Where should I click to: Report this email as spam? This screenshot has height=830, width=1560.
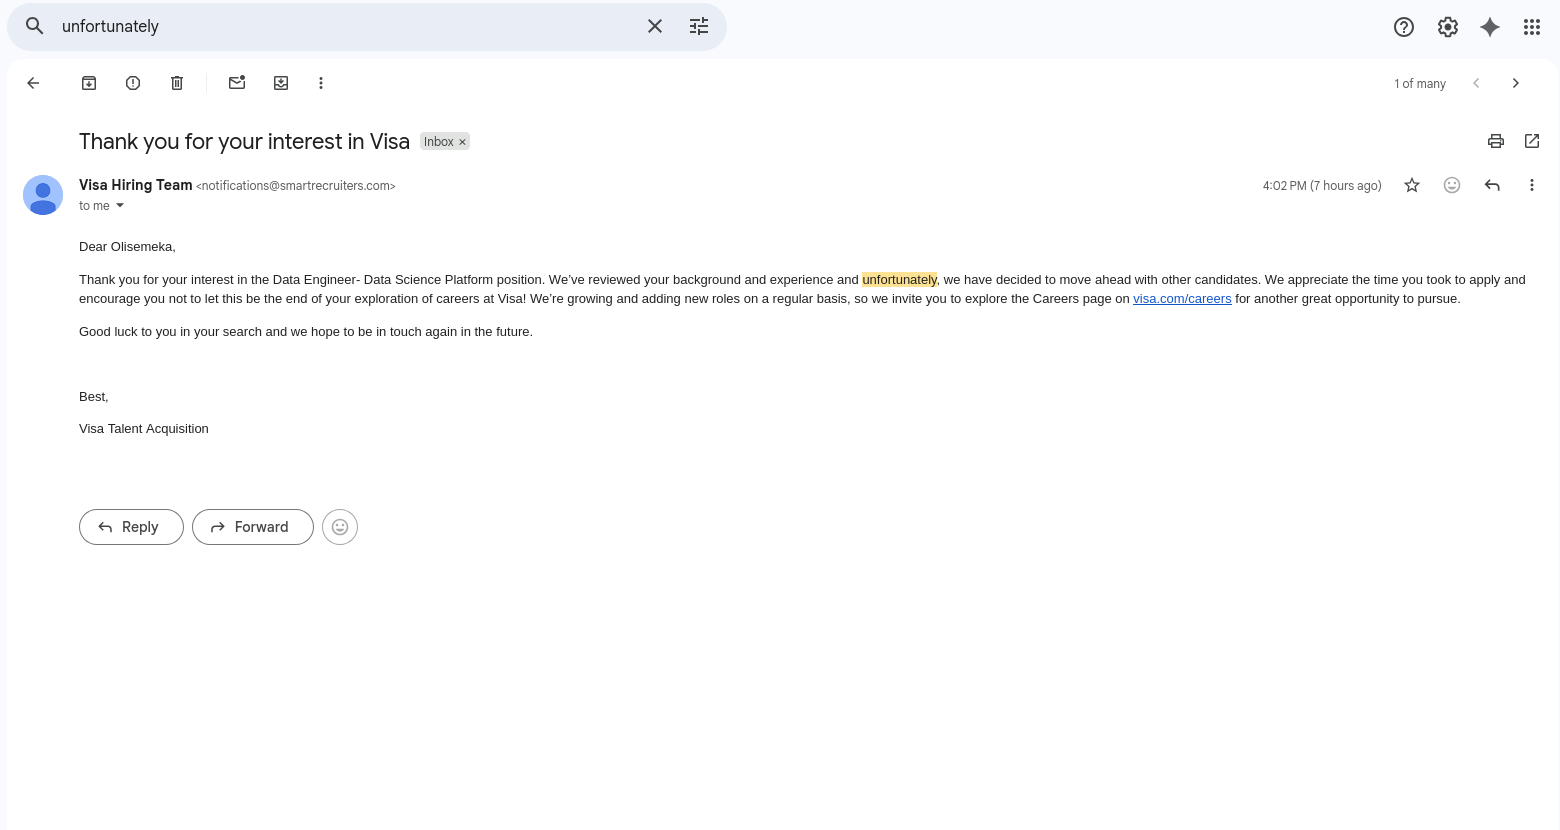[133, 83]
